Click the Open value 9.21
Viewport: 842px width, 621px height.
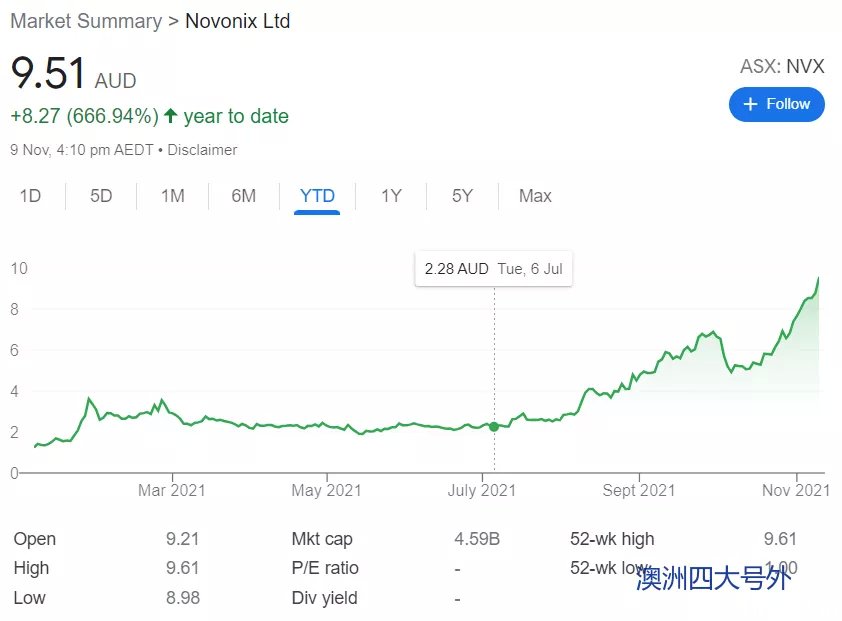pyautogui.click(x=183, y=539)
